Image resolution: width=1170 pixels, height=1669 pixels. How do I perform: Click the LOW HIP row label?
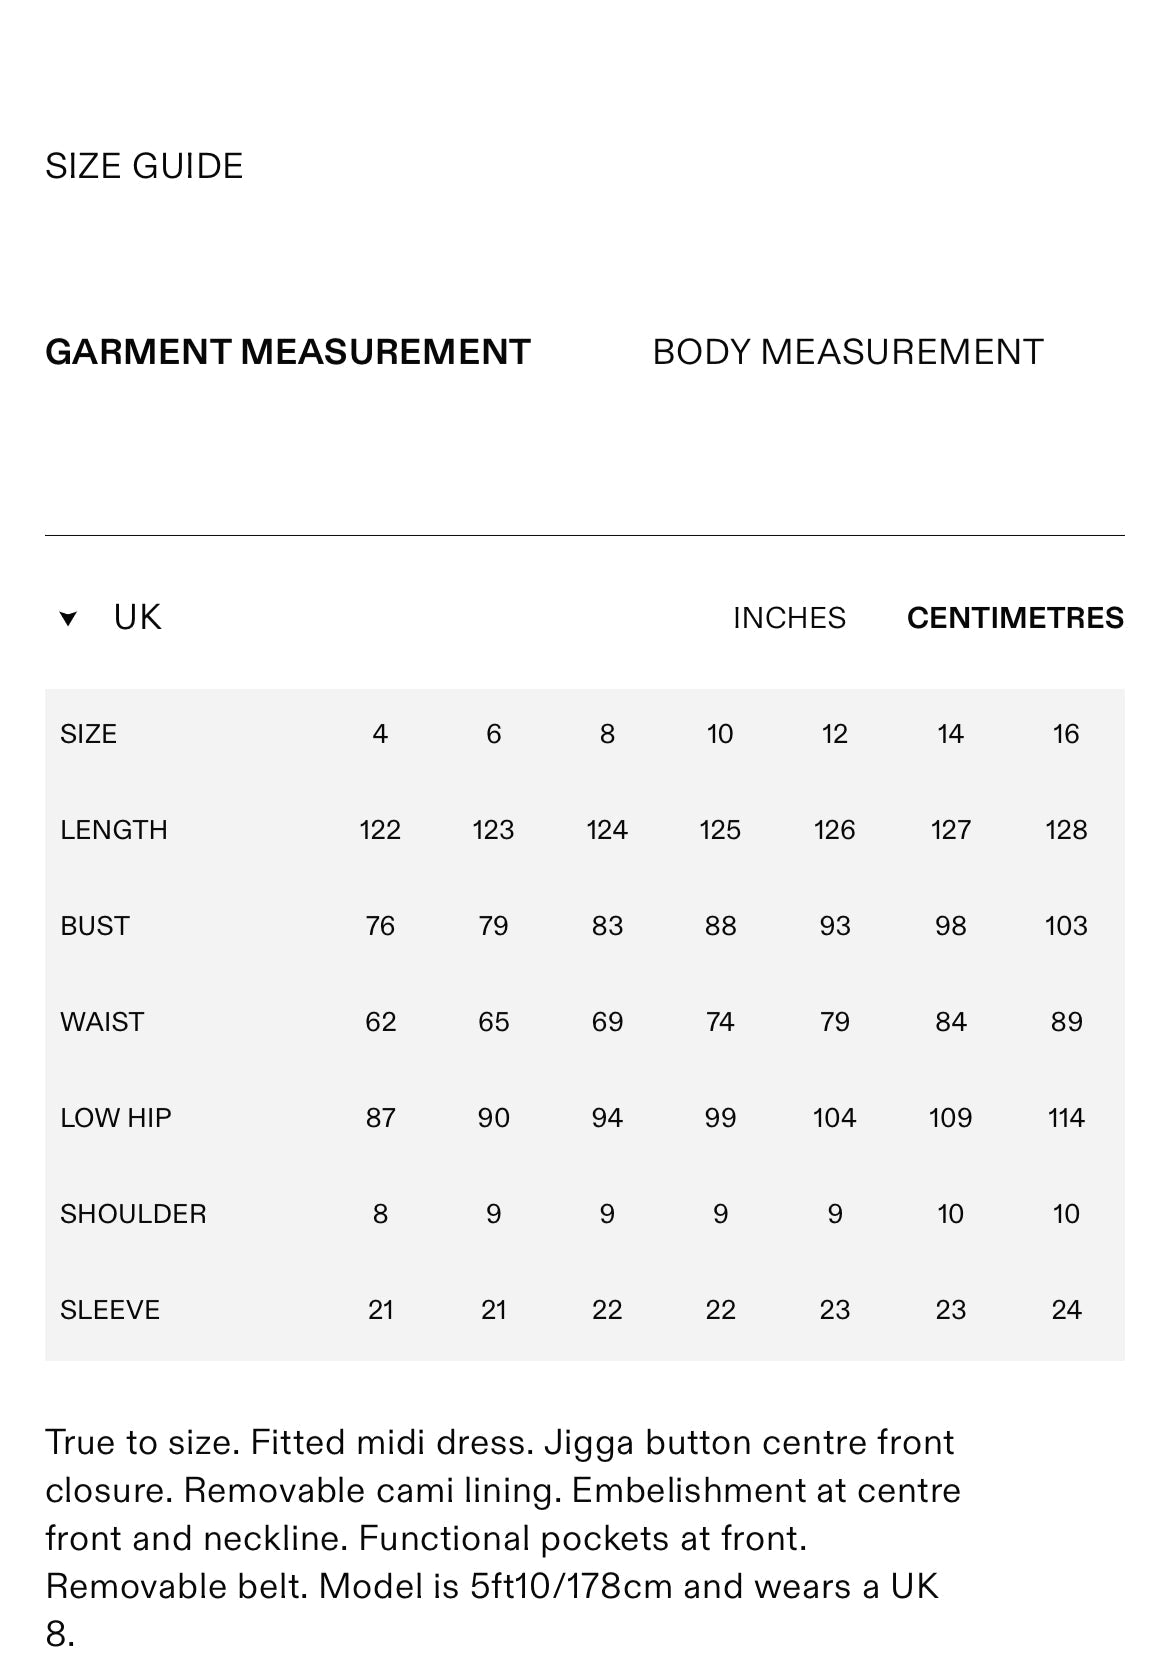[115, 1118]
